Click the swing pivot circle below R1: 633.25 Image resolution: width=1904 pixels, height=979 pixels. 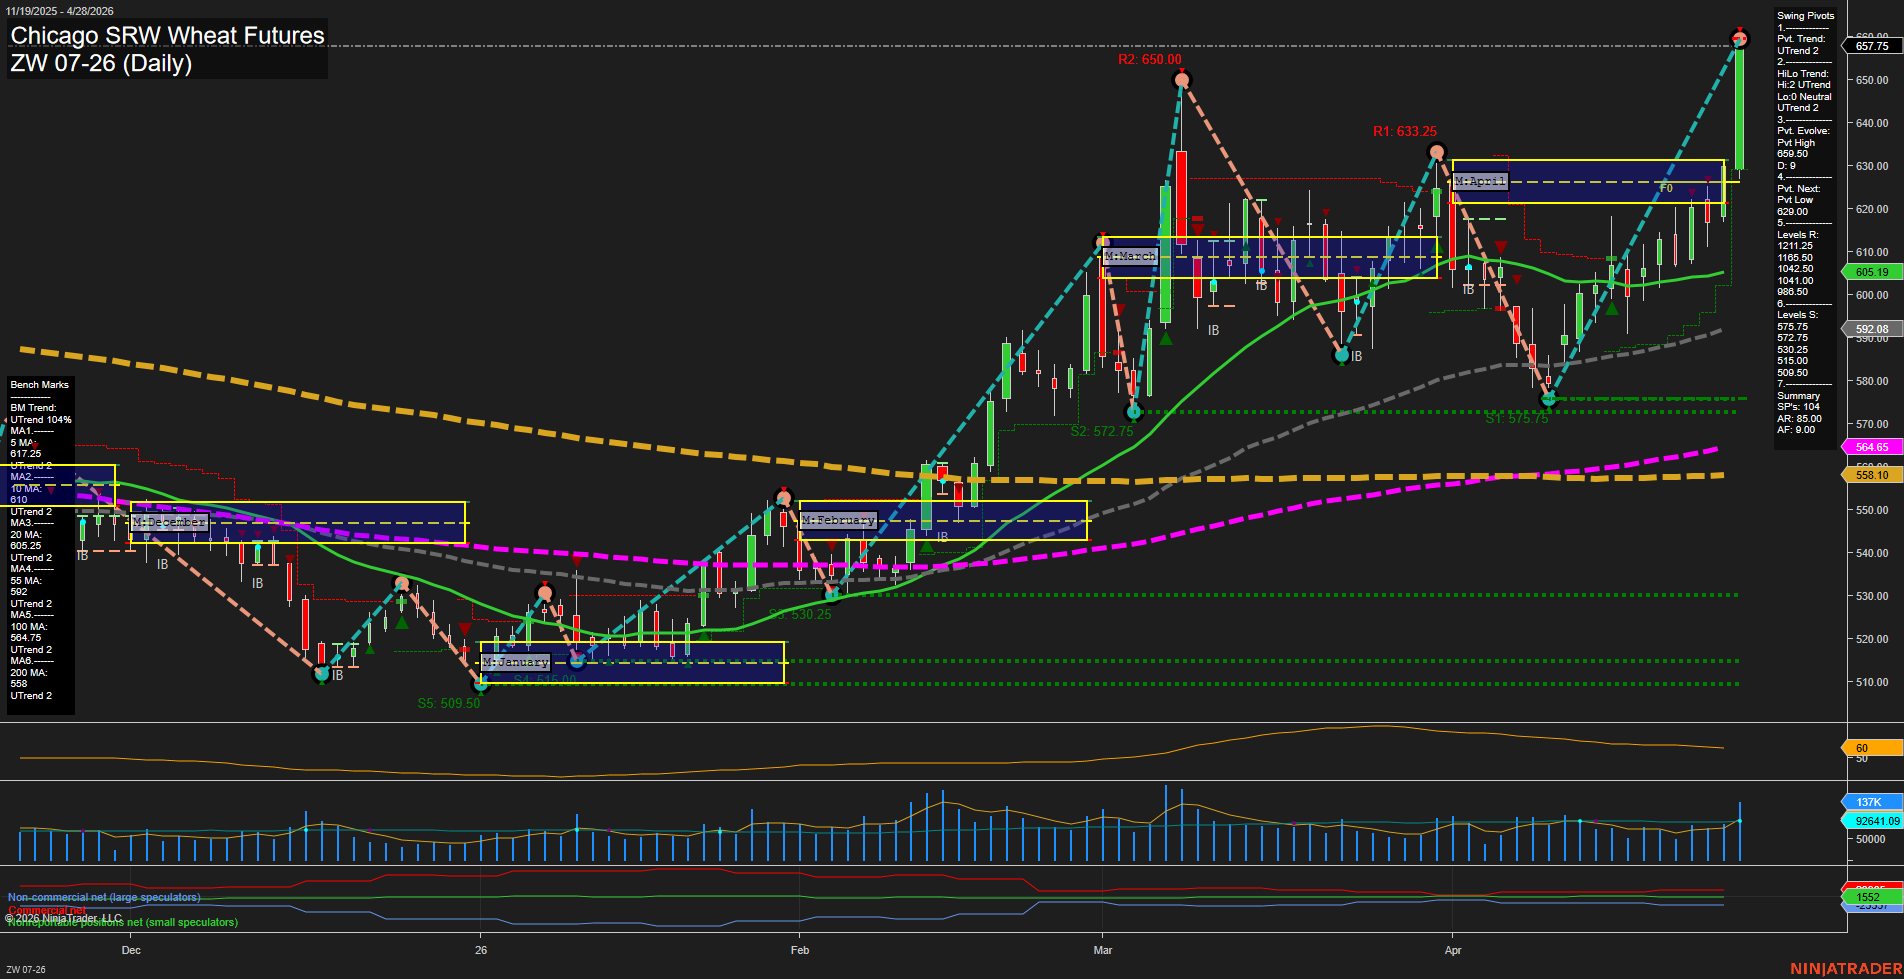pos(1437,153)
